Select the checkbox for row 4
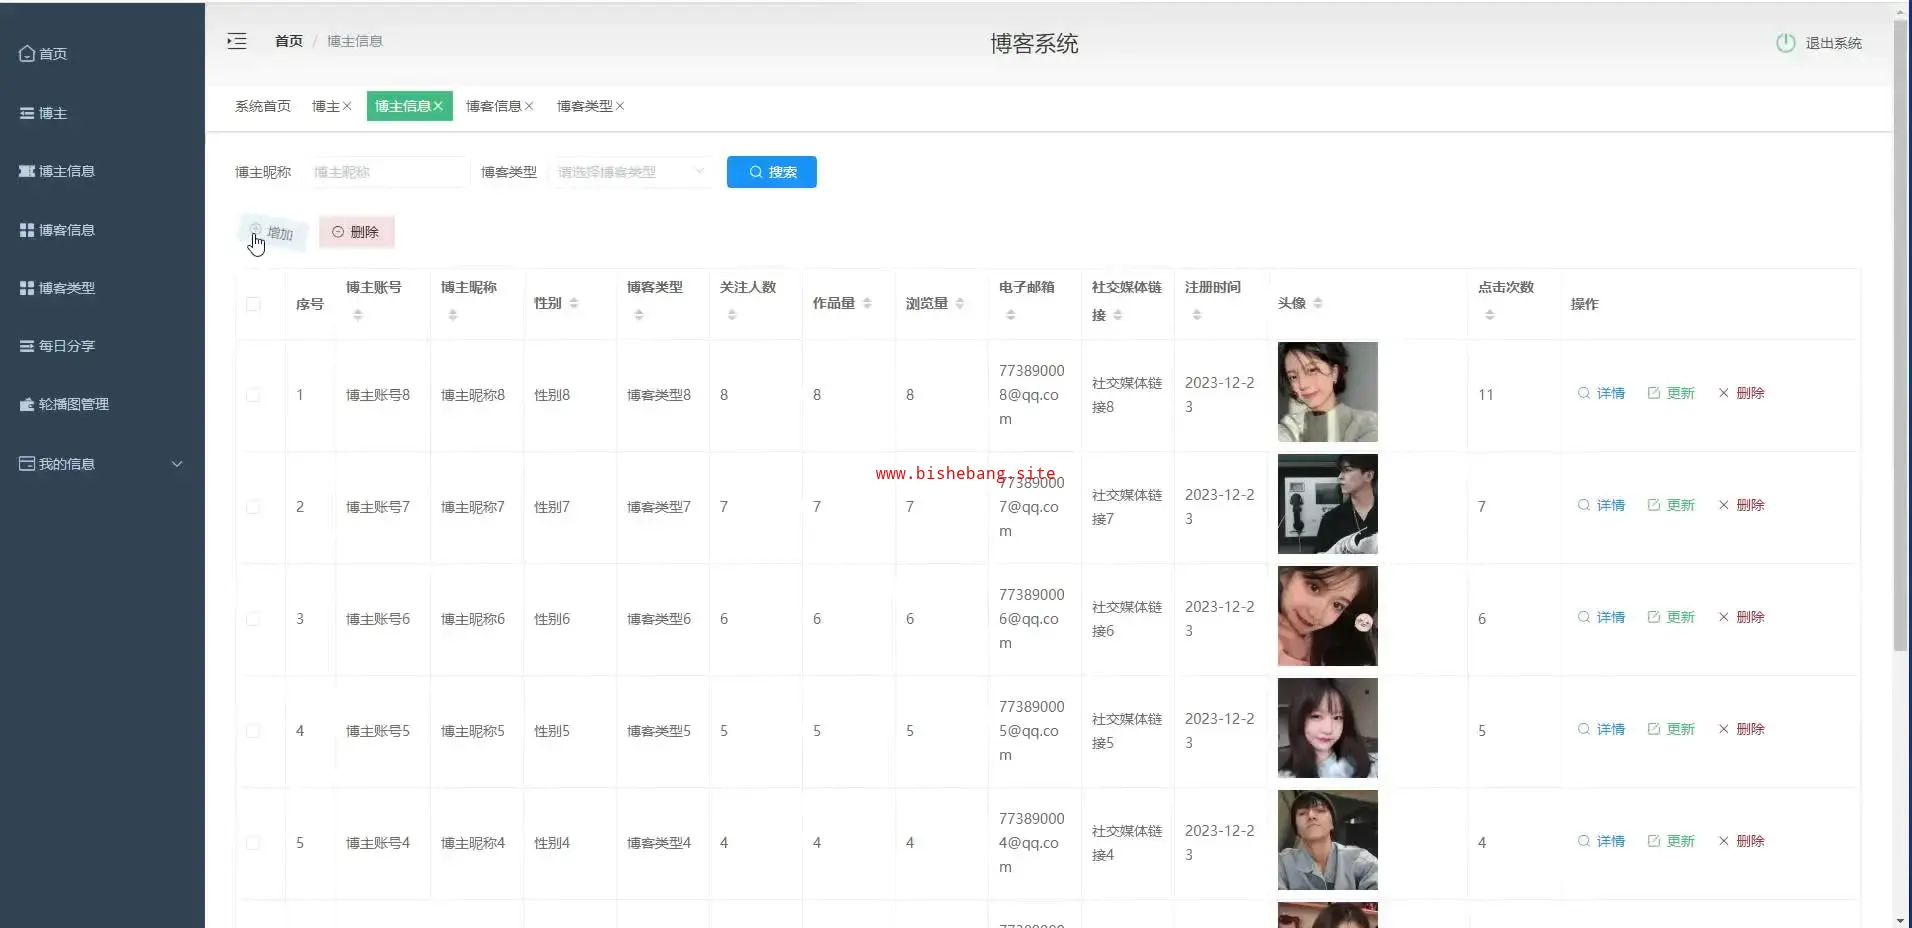The image size is (1912, 928). 253,731
